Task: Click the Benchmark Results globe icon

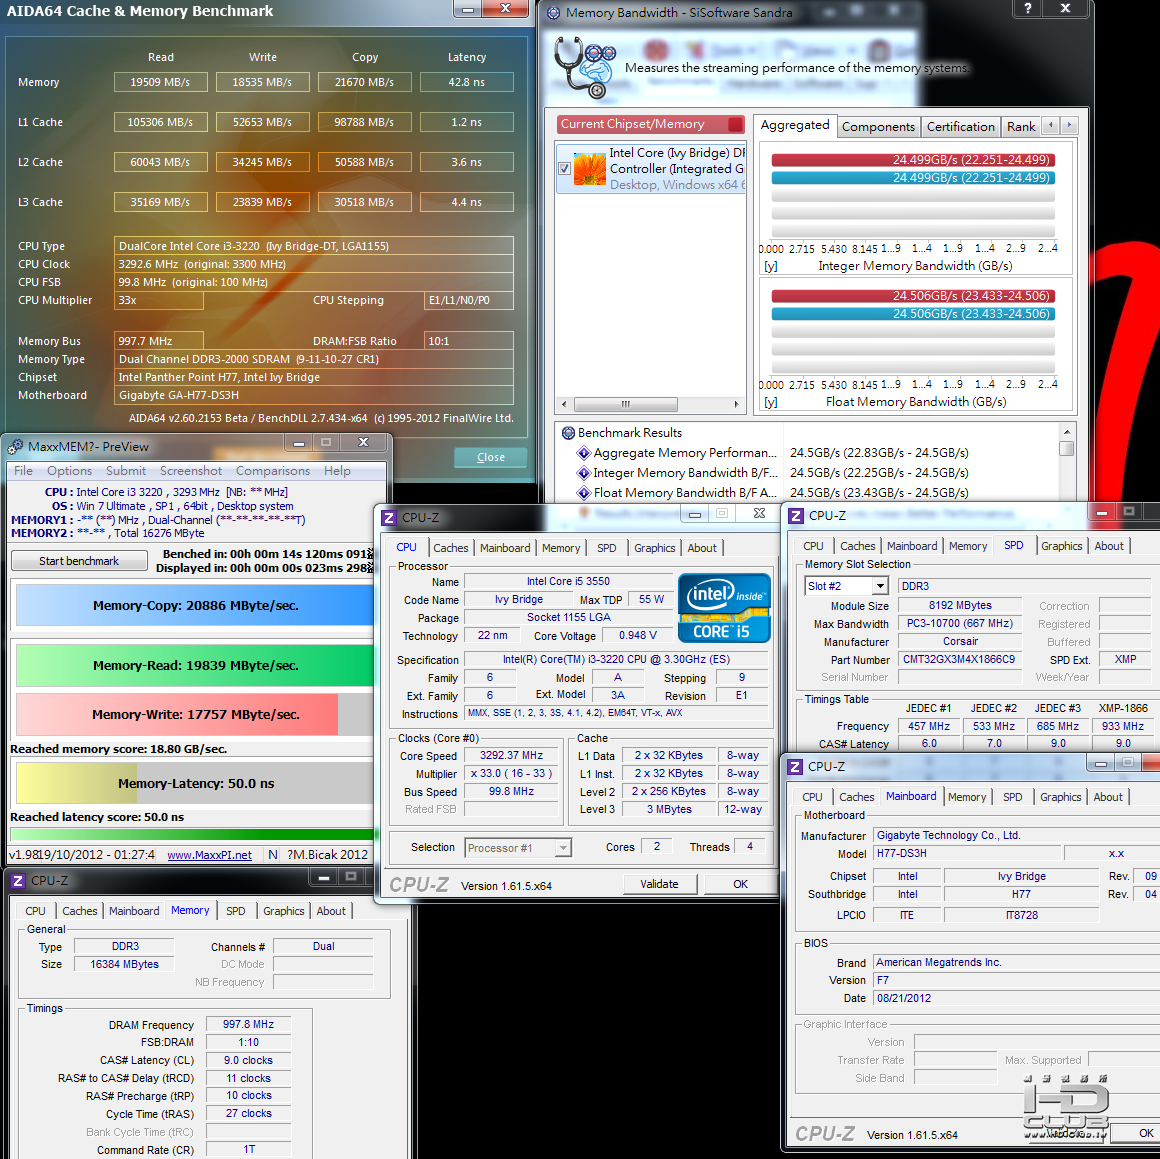Action: tap(568, 433)
